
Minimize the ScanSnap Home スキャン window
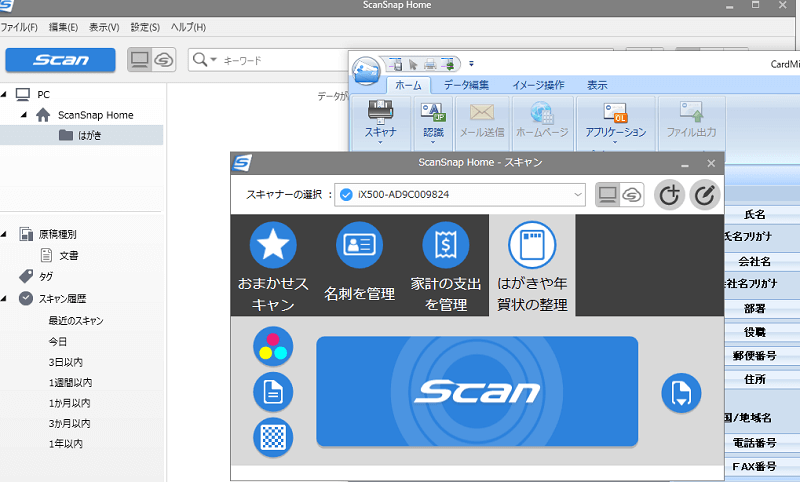(685, 164)
